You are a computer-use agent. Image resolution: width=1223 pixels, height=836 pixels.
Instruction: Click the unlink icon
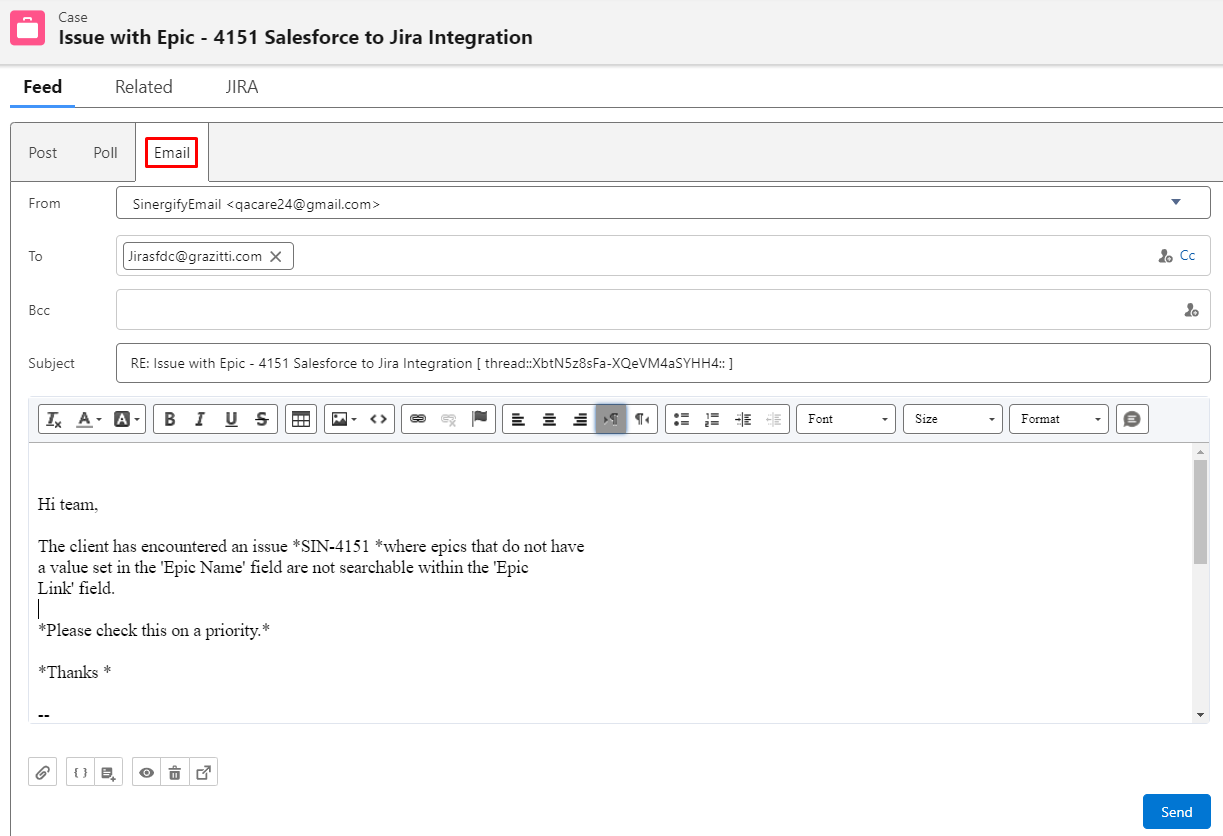(449, 419)
